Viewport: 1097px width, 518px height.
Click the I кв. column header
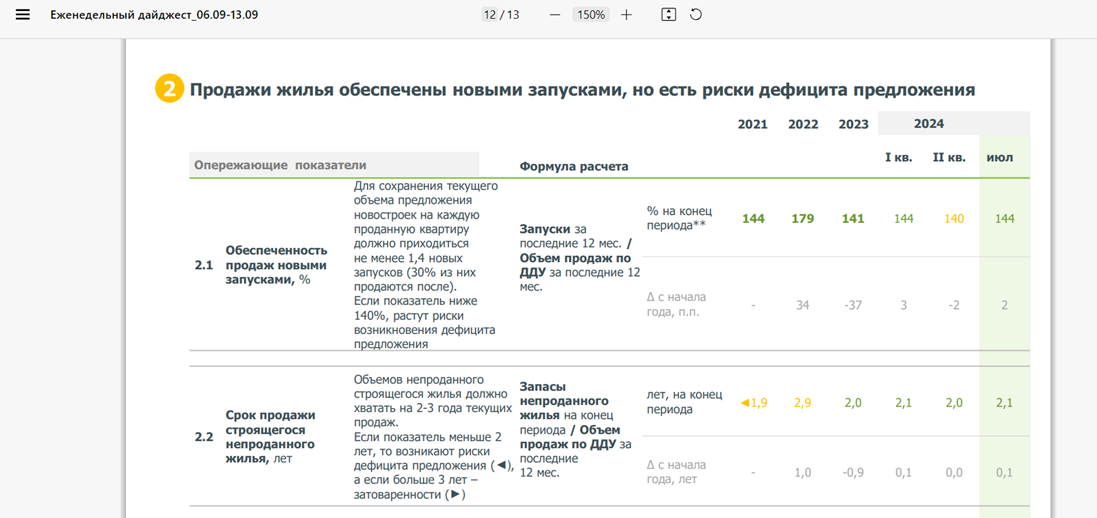click(899, 158)
